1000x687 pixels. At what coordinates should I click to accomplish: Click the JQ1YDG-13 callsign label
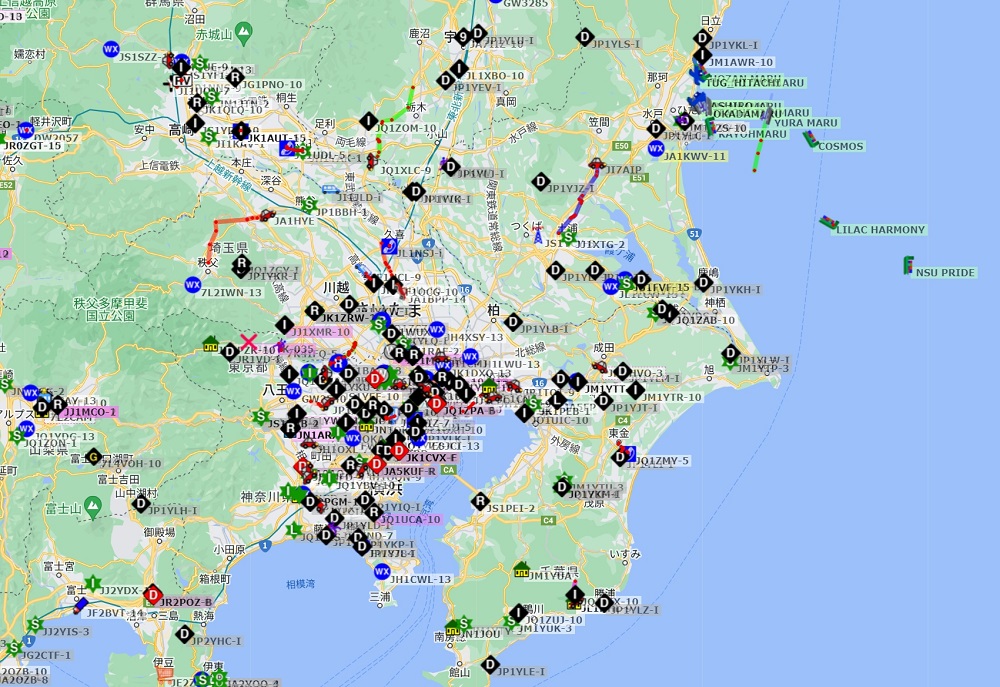[65, 437]
